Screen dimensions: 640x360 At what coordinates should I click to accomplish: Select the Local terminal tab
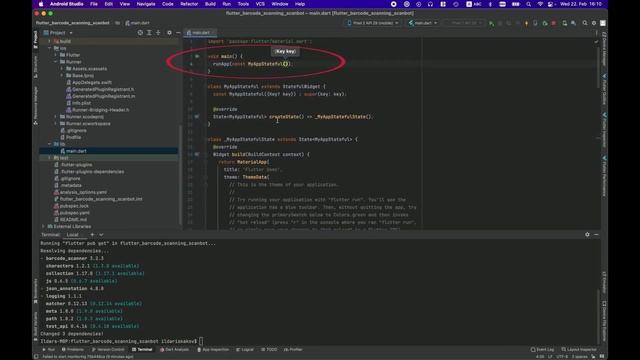(72, 235)
